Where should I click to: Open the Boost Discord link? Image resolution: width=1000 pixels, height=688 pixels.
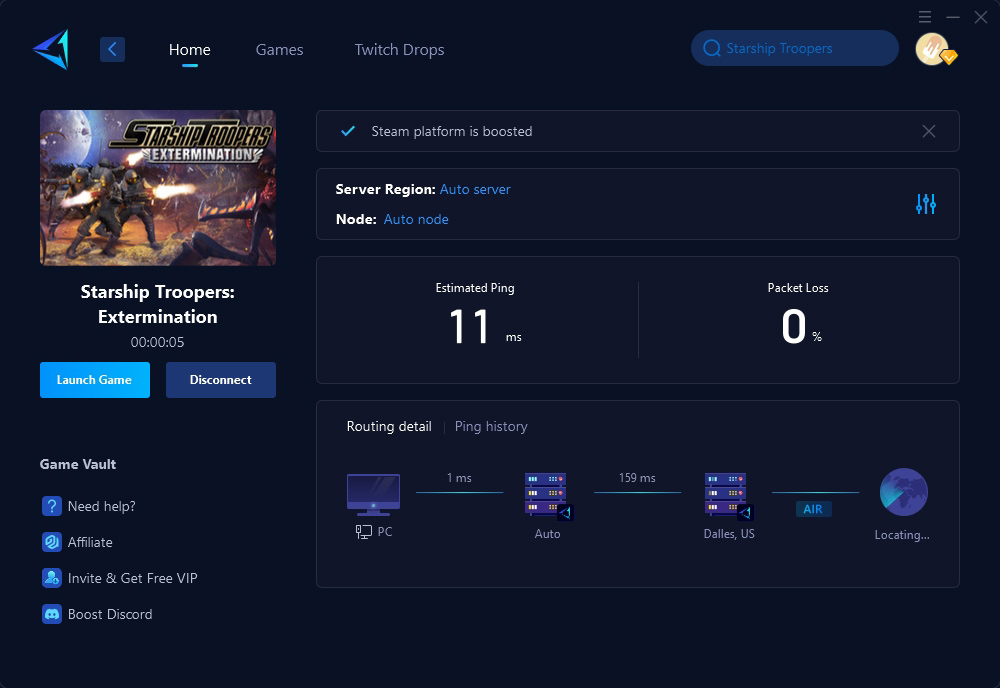(110, 614)
